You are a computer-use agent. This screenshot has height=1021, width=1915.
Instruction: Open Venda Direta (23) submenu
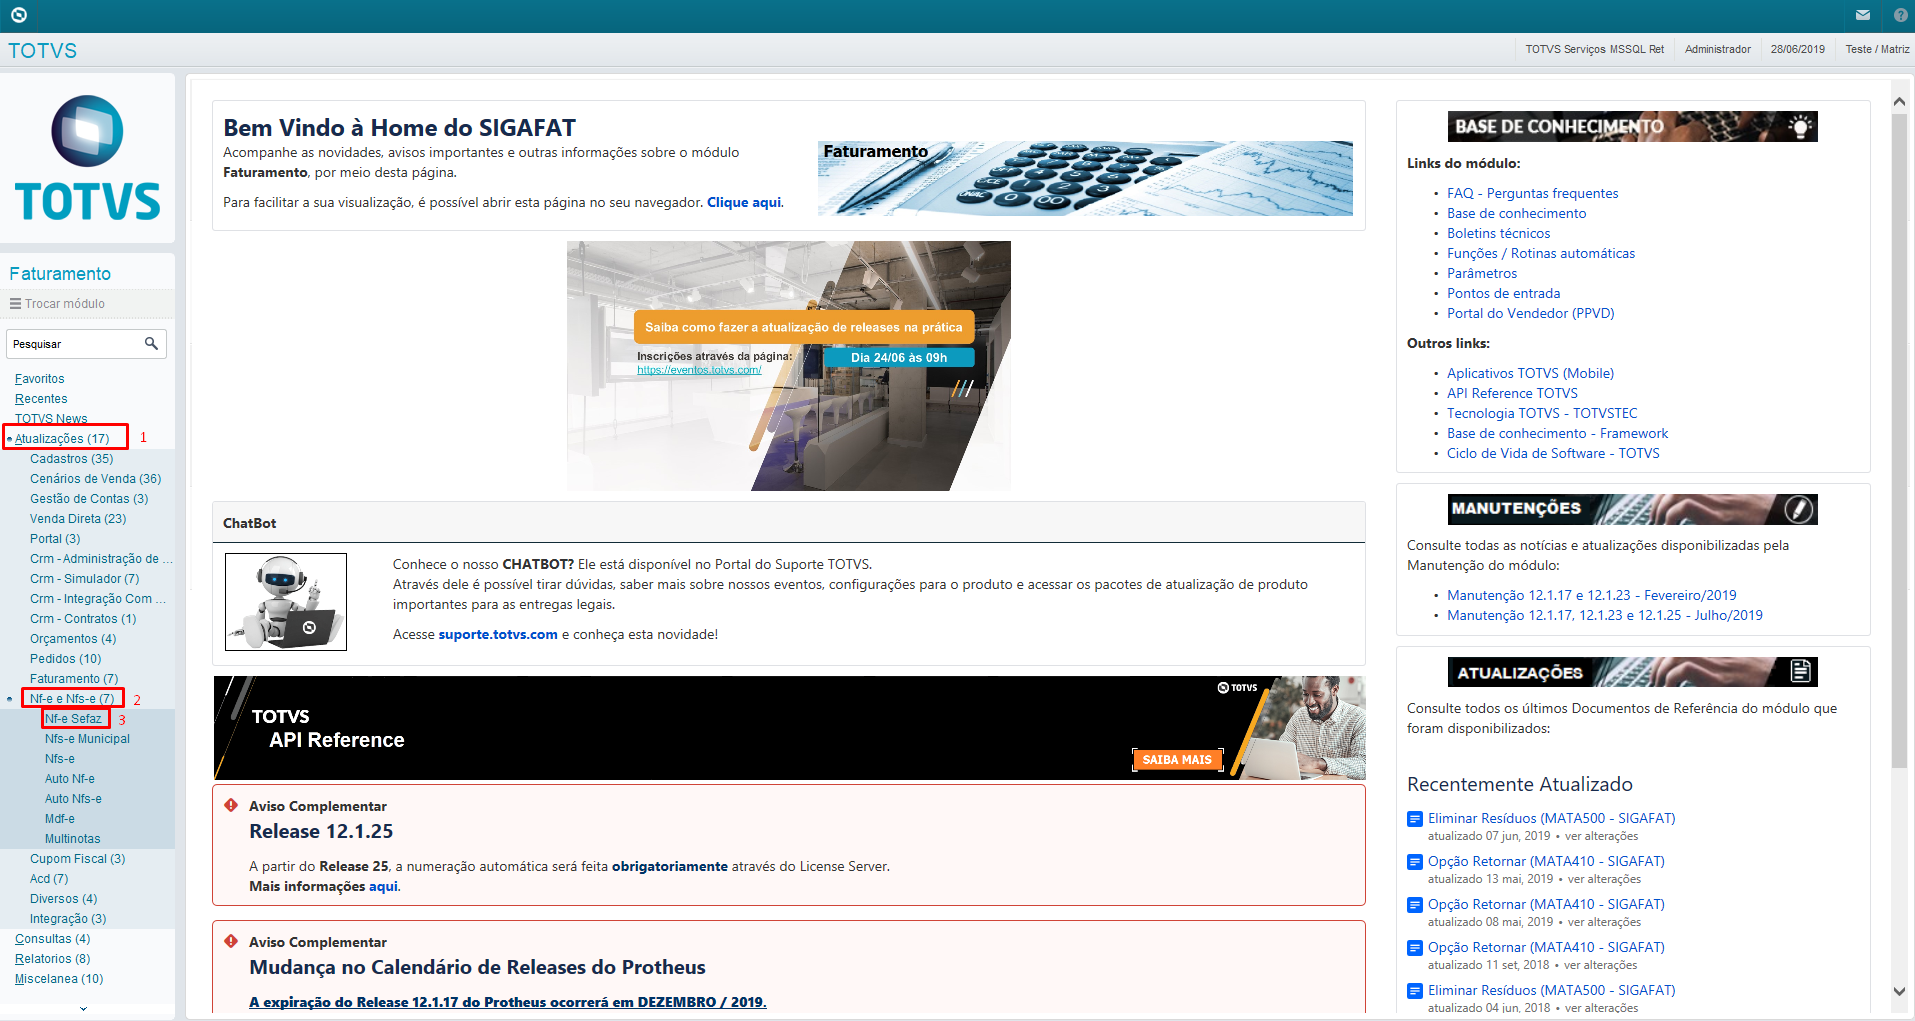click(x=78, y=519)
